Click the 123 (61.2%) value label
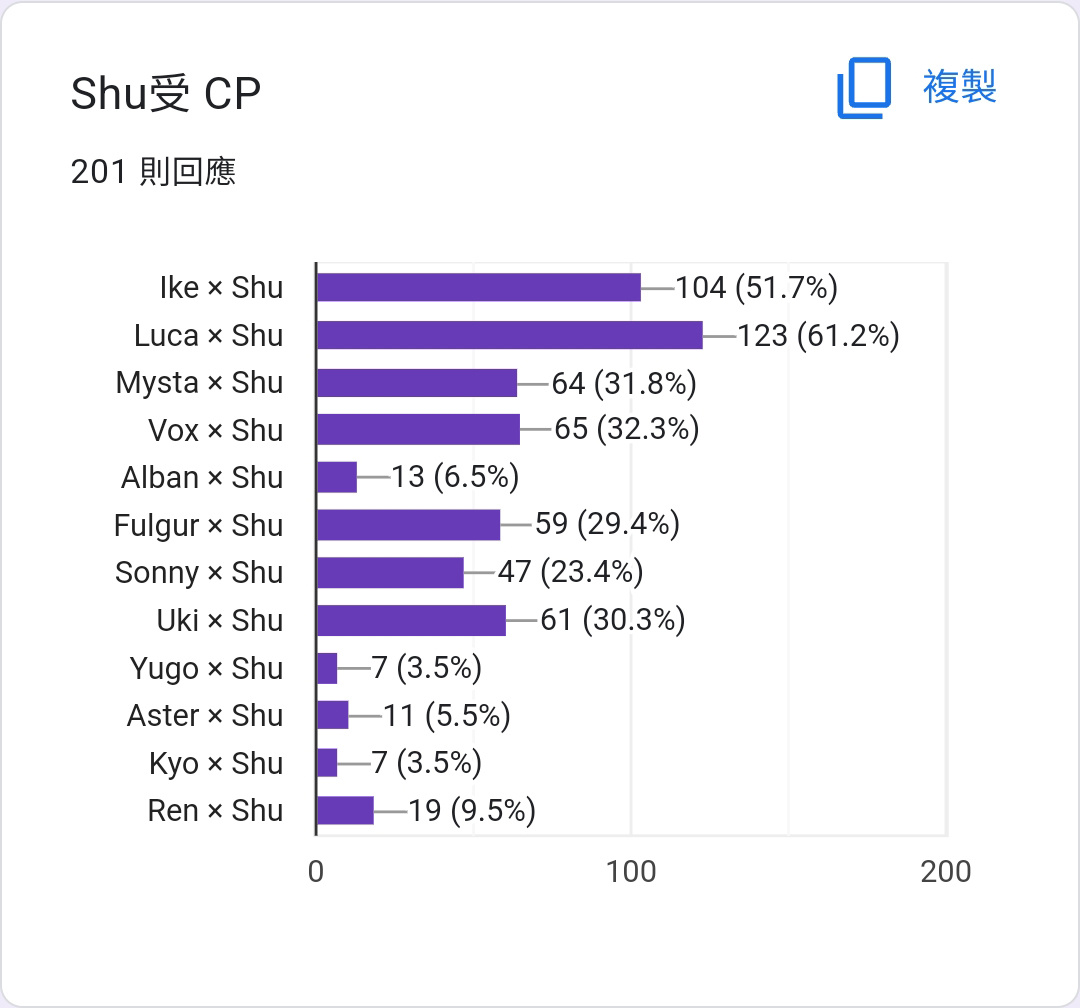1080x1008 pixels. click(x=819, y=336)
